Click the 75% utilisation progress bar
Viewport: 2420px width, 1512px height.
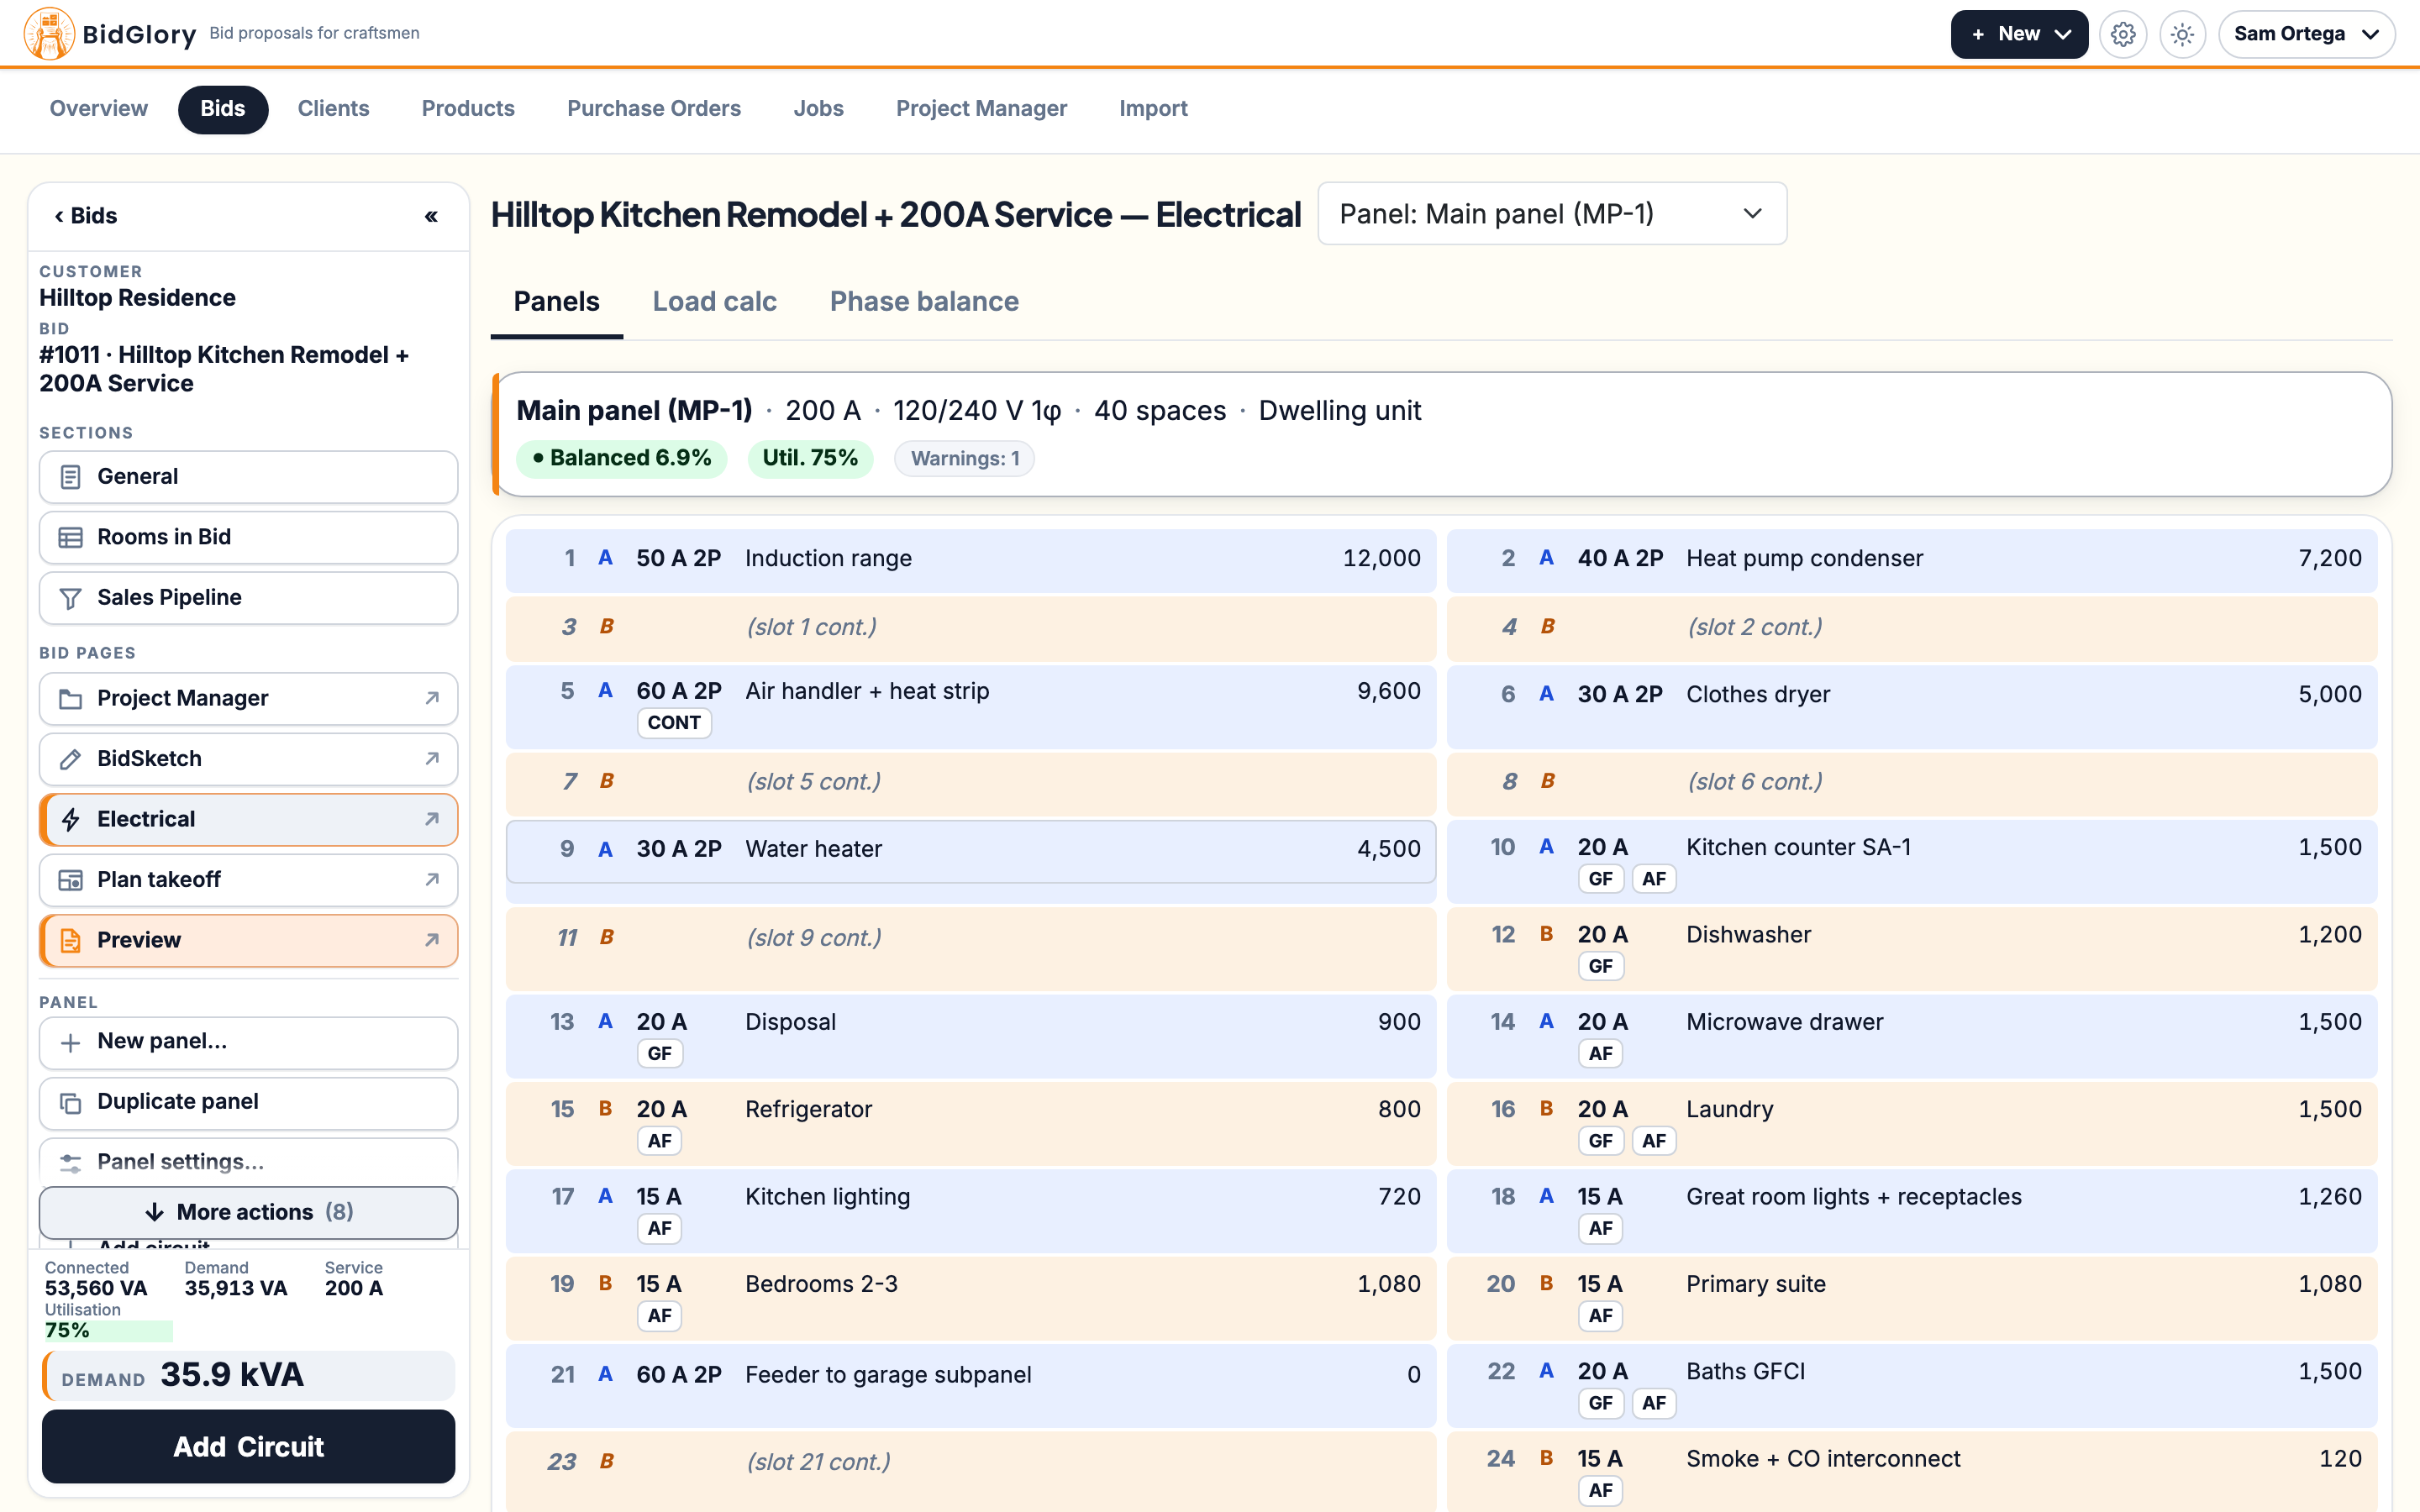(108, 1331)
